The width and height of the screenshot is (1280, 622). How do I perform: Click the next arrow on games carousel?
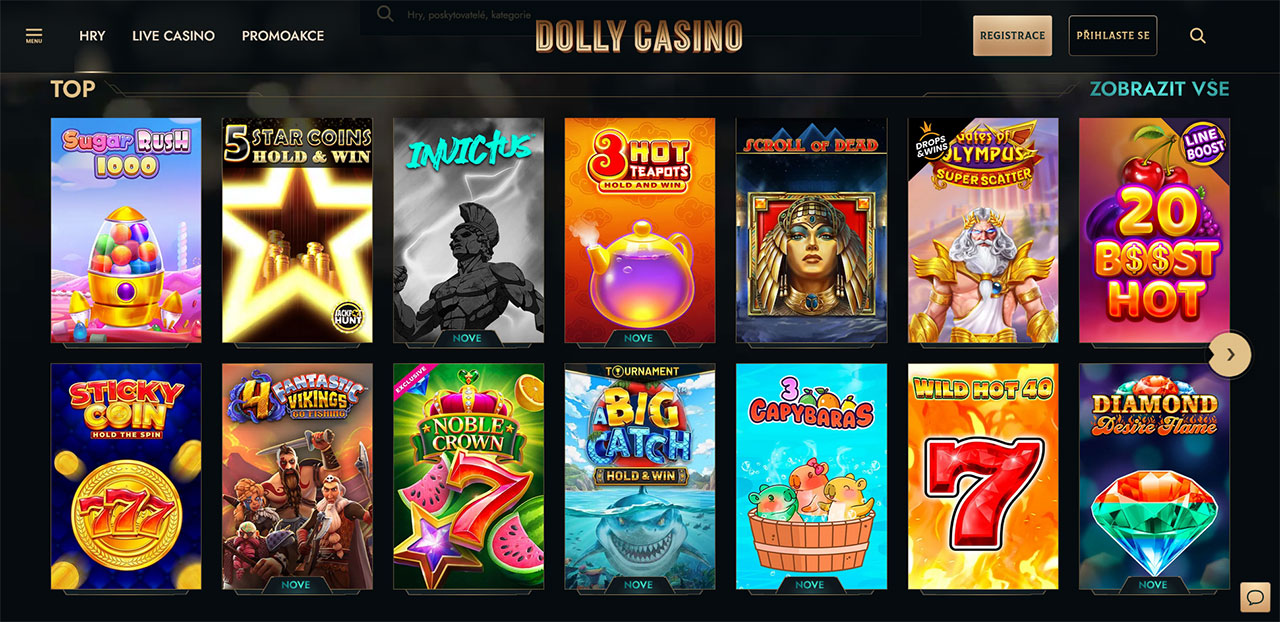click(x=1230, y=354)
